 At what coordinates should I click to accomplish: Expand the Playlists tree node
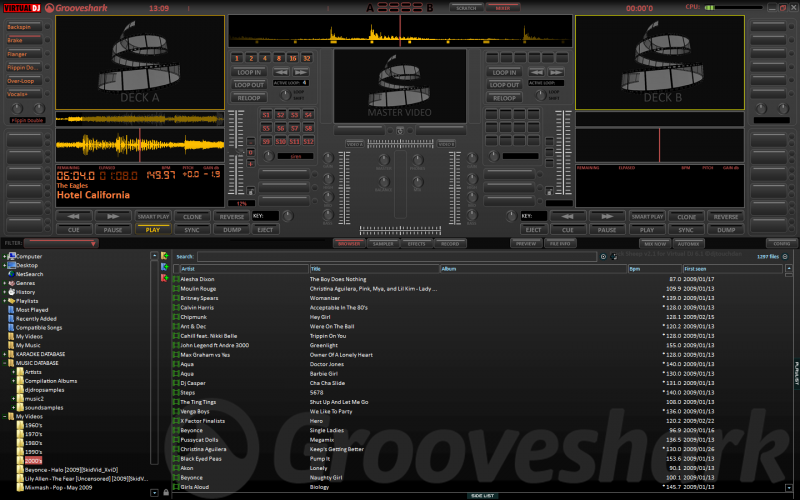click(x=5, y=301)
